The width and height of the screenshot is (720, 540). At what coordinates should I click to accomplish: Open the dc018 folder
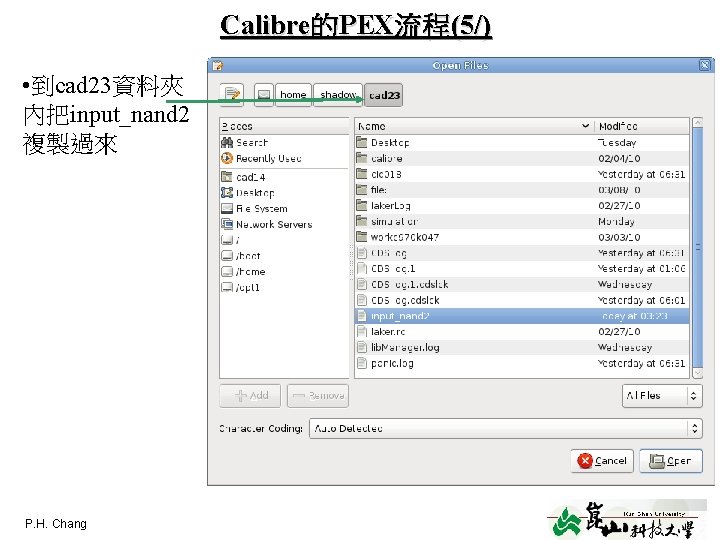522,174
